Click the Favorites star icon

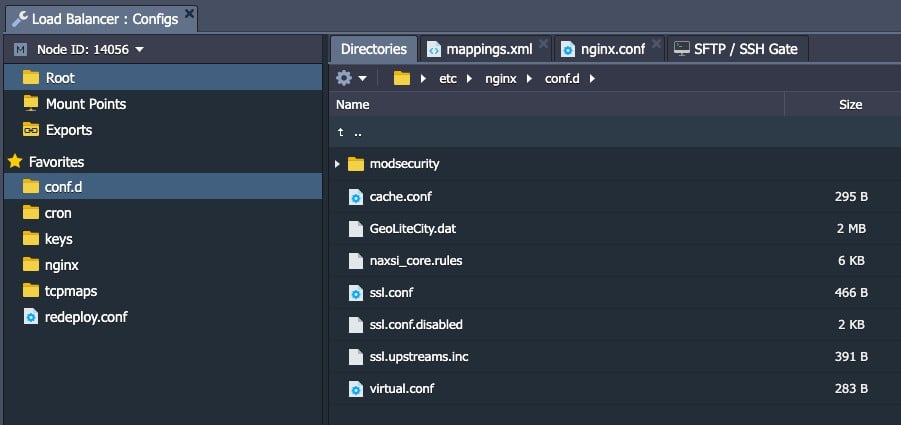coord(16,161)
